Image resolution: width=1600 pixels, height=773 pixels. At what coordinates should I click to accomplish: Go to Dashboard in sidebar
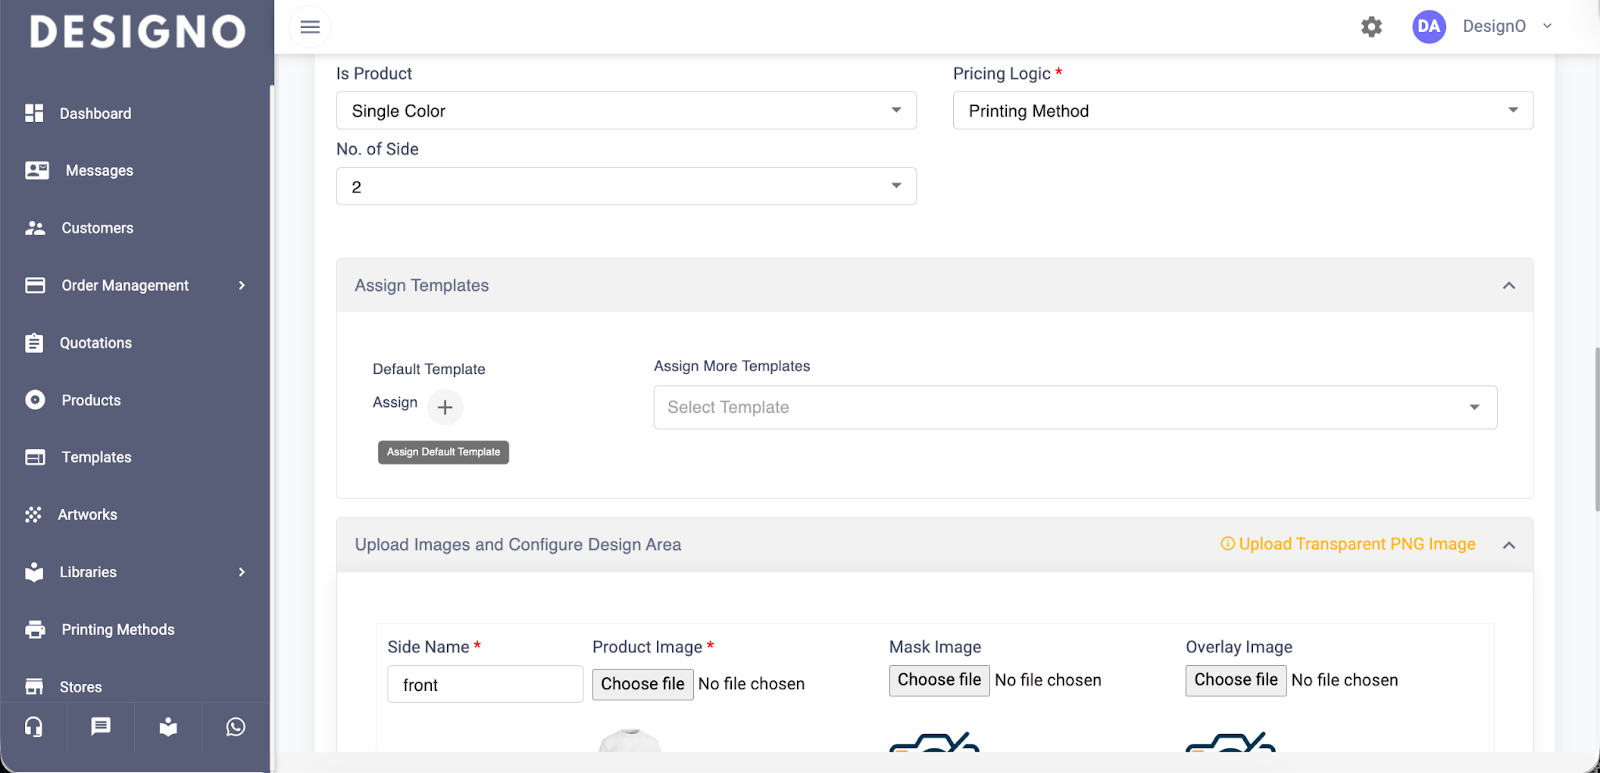95,114
